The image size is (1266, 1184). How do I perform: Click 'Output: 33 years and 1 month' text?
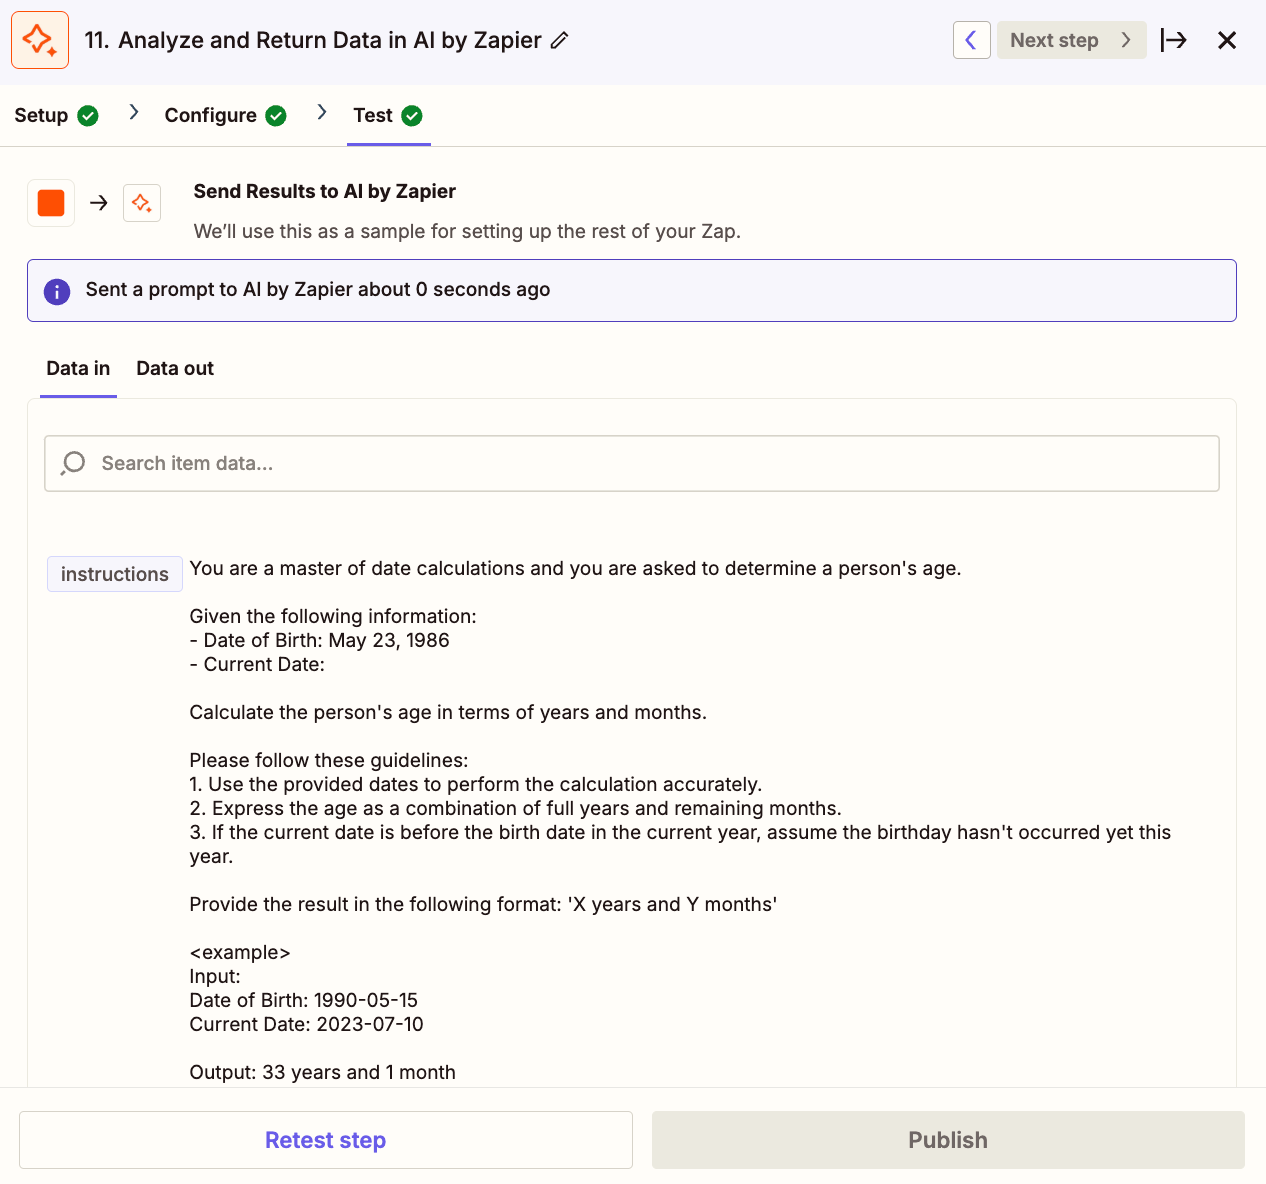tap(323, 1072)
